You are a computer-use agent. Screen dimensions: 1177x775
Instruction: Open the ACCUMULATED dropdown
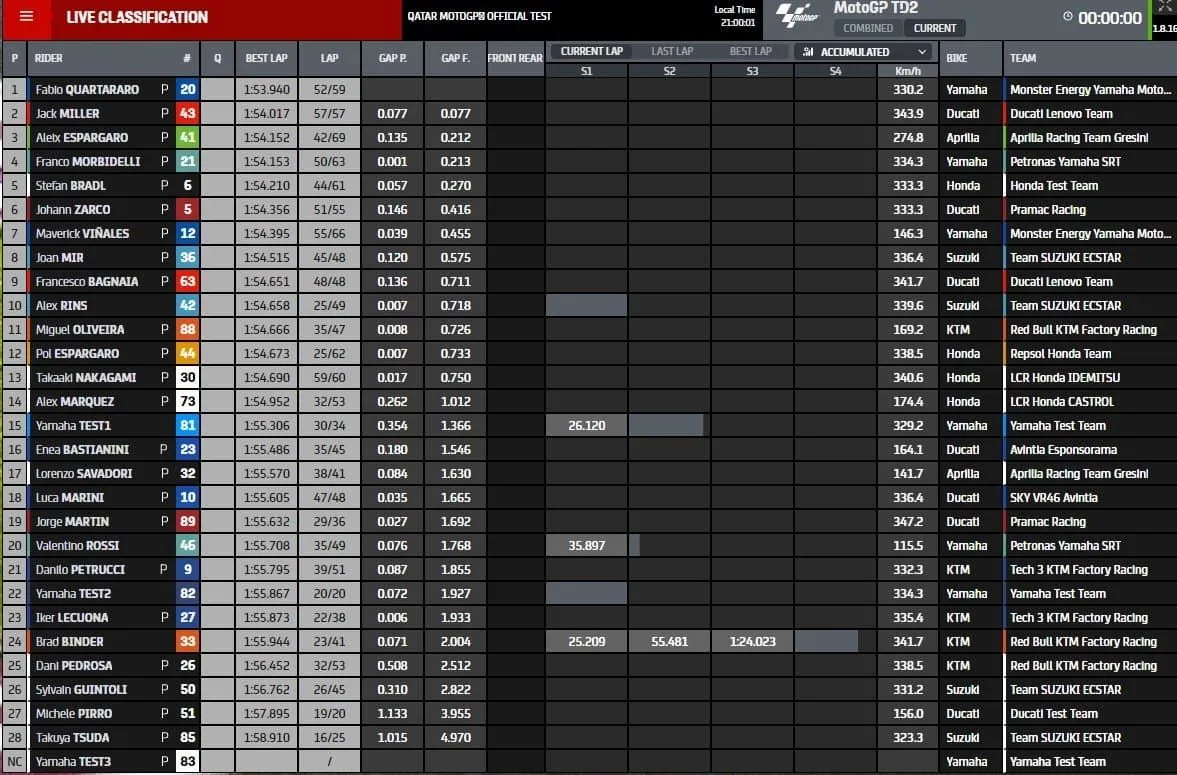pos(863,52)
